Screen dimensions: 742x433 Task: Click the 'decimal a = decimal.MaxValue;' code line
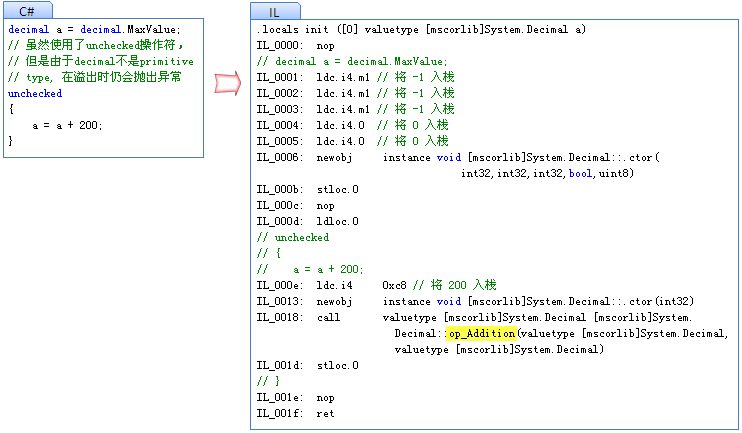coord(95,29)
